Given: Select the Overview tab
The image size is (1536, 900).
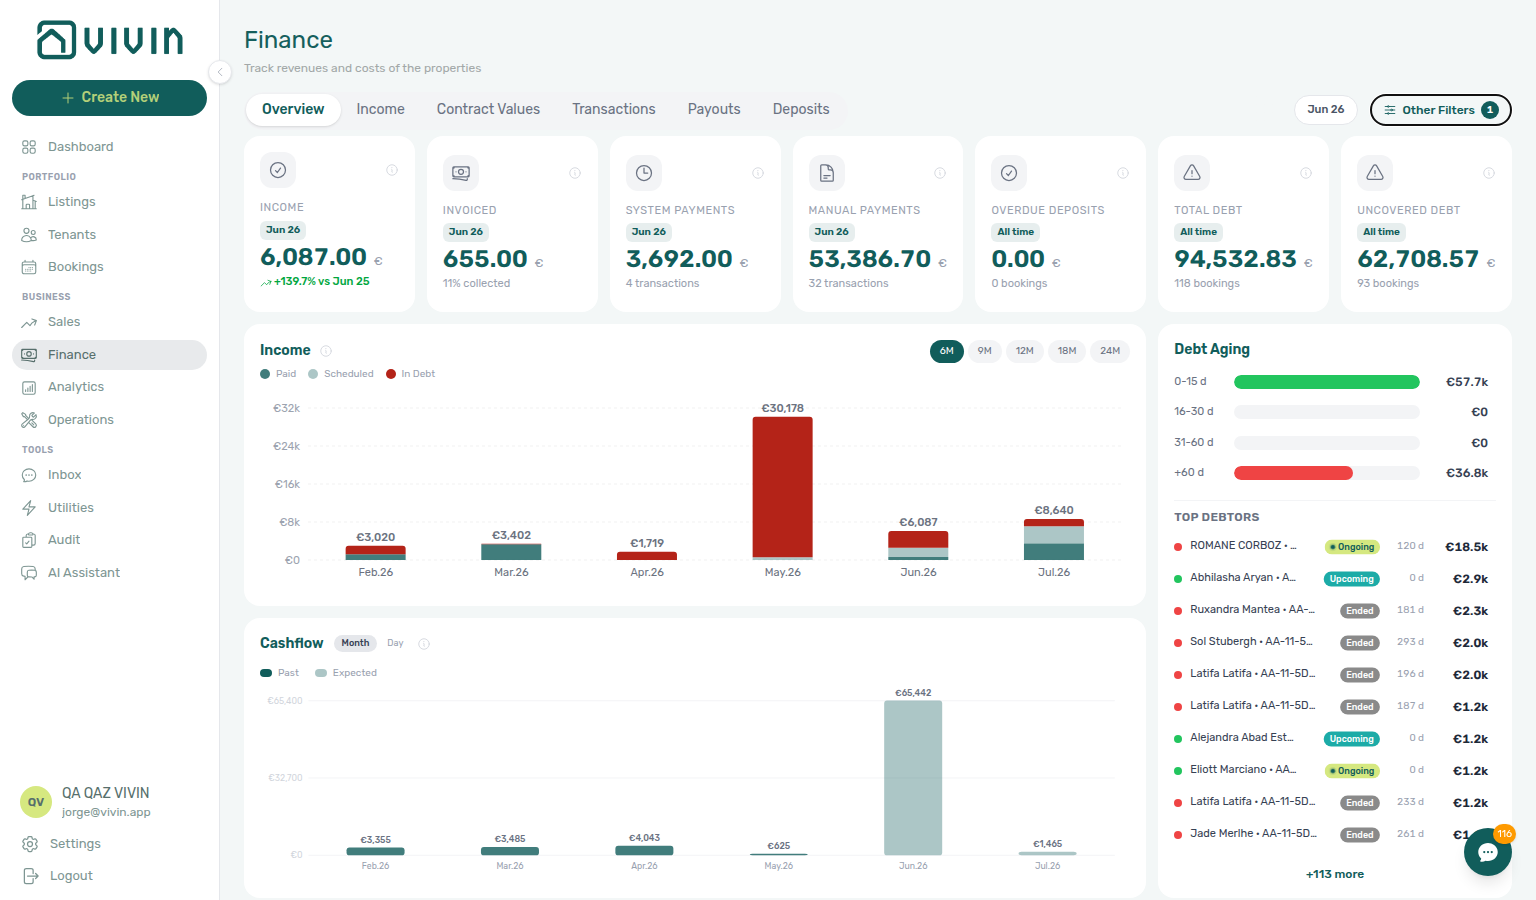Looking at the screenshot, I should pos(293,109).
